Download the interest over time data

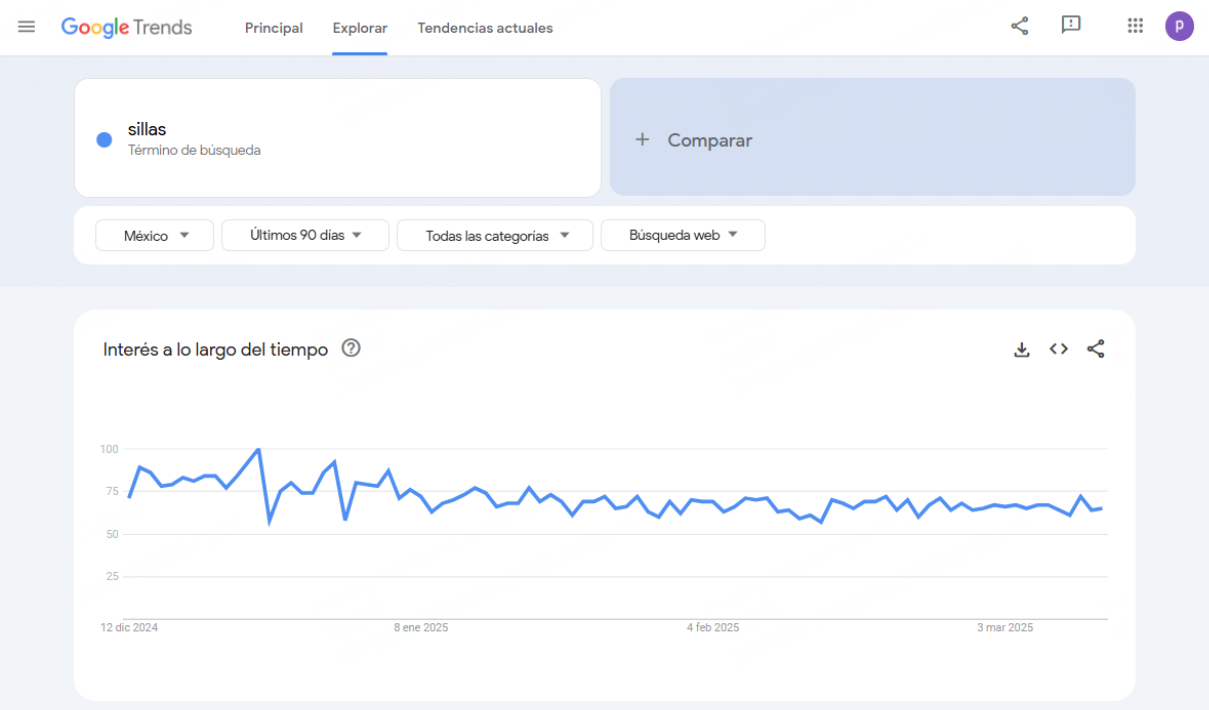coord(1021,349)
